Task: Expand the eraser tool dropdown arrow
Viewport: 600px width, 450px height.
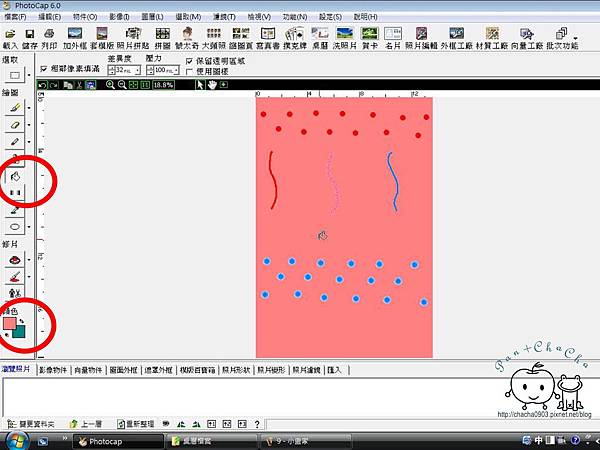Action: 29,125
